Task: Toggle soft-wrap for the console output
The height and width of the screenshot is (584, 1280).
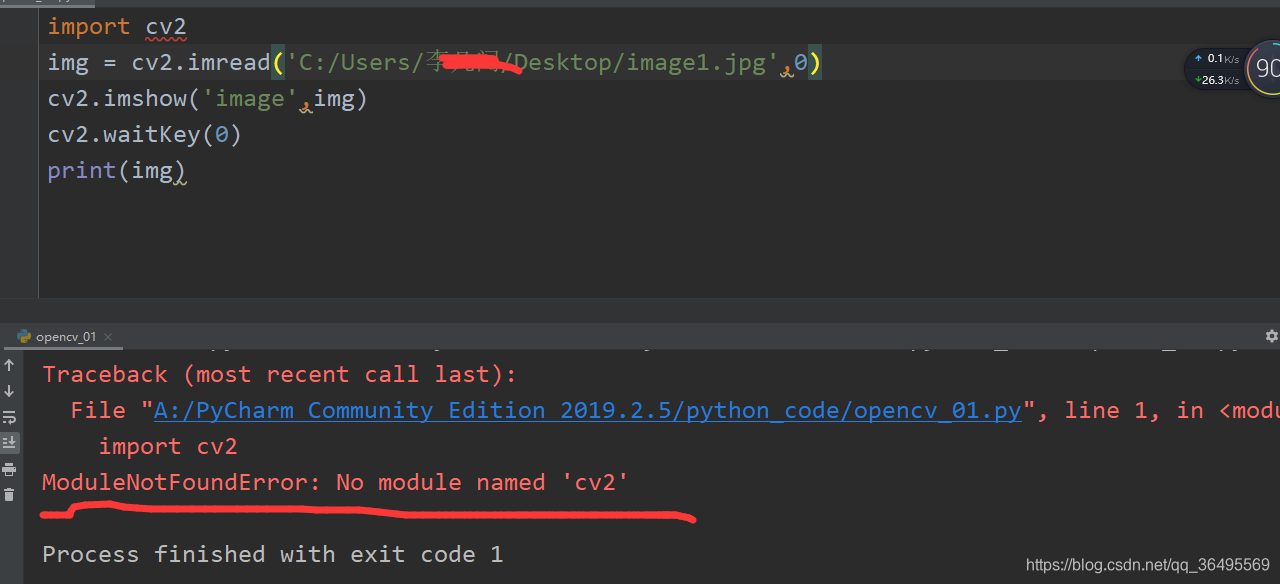Action: (10, 416)
